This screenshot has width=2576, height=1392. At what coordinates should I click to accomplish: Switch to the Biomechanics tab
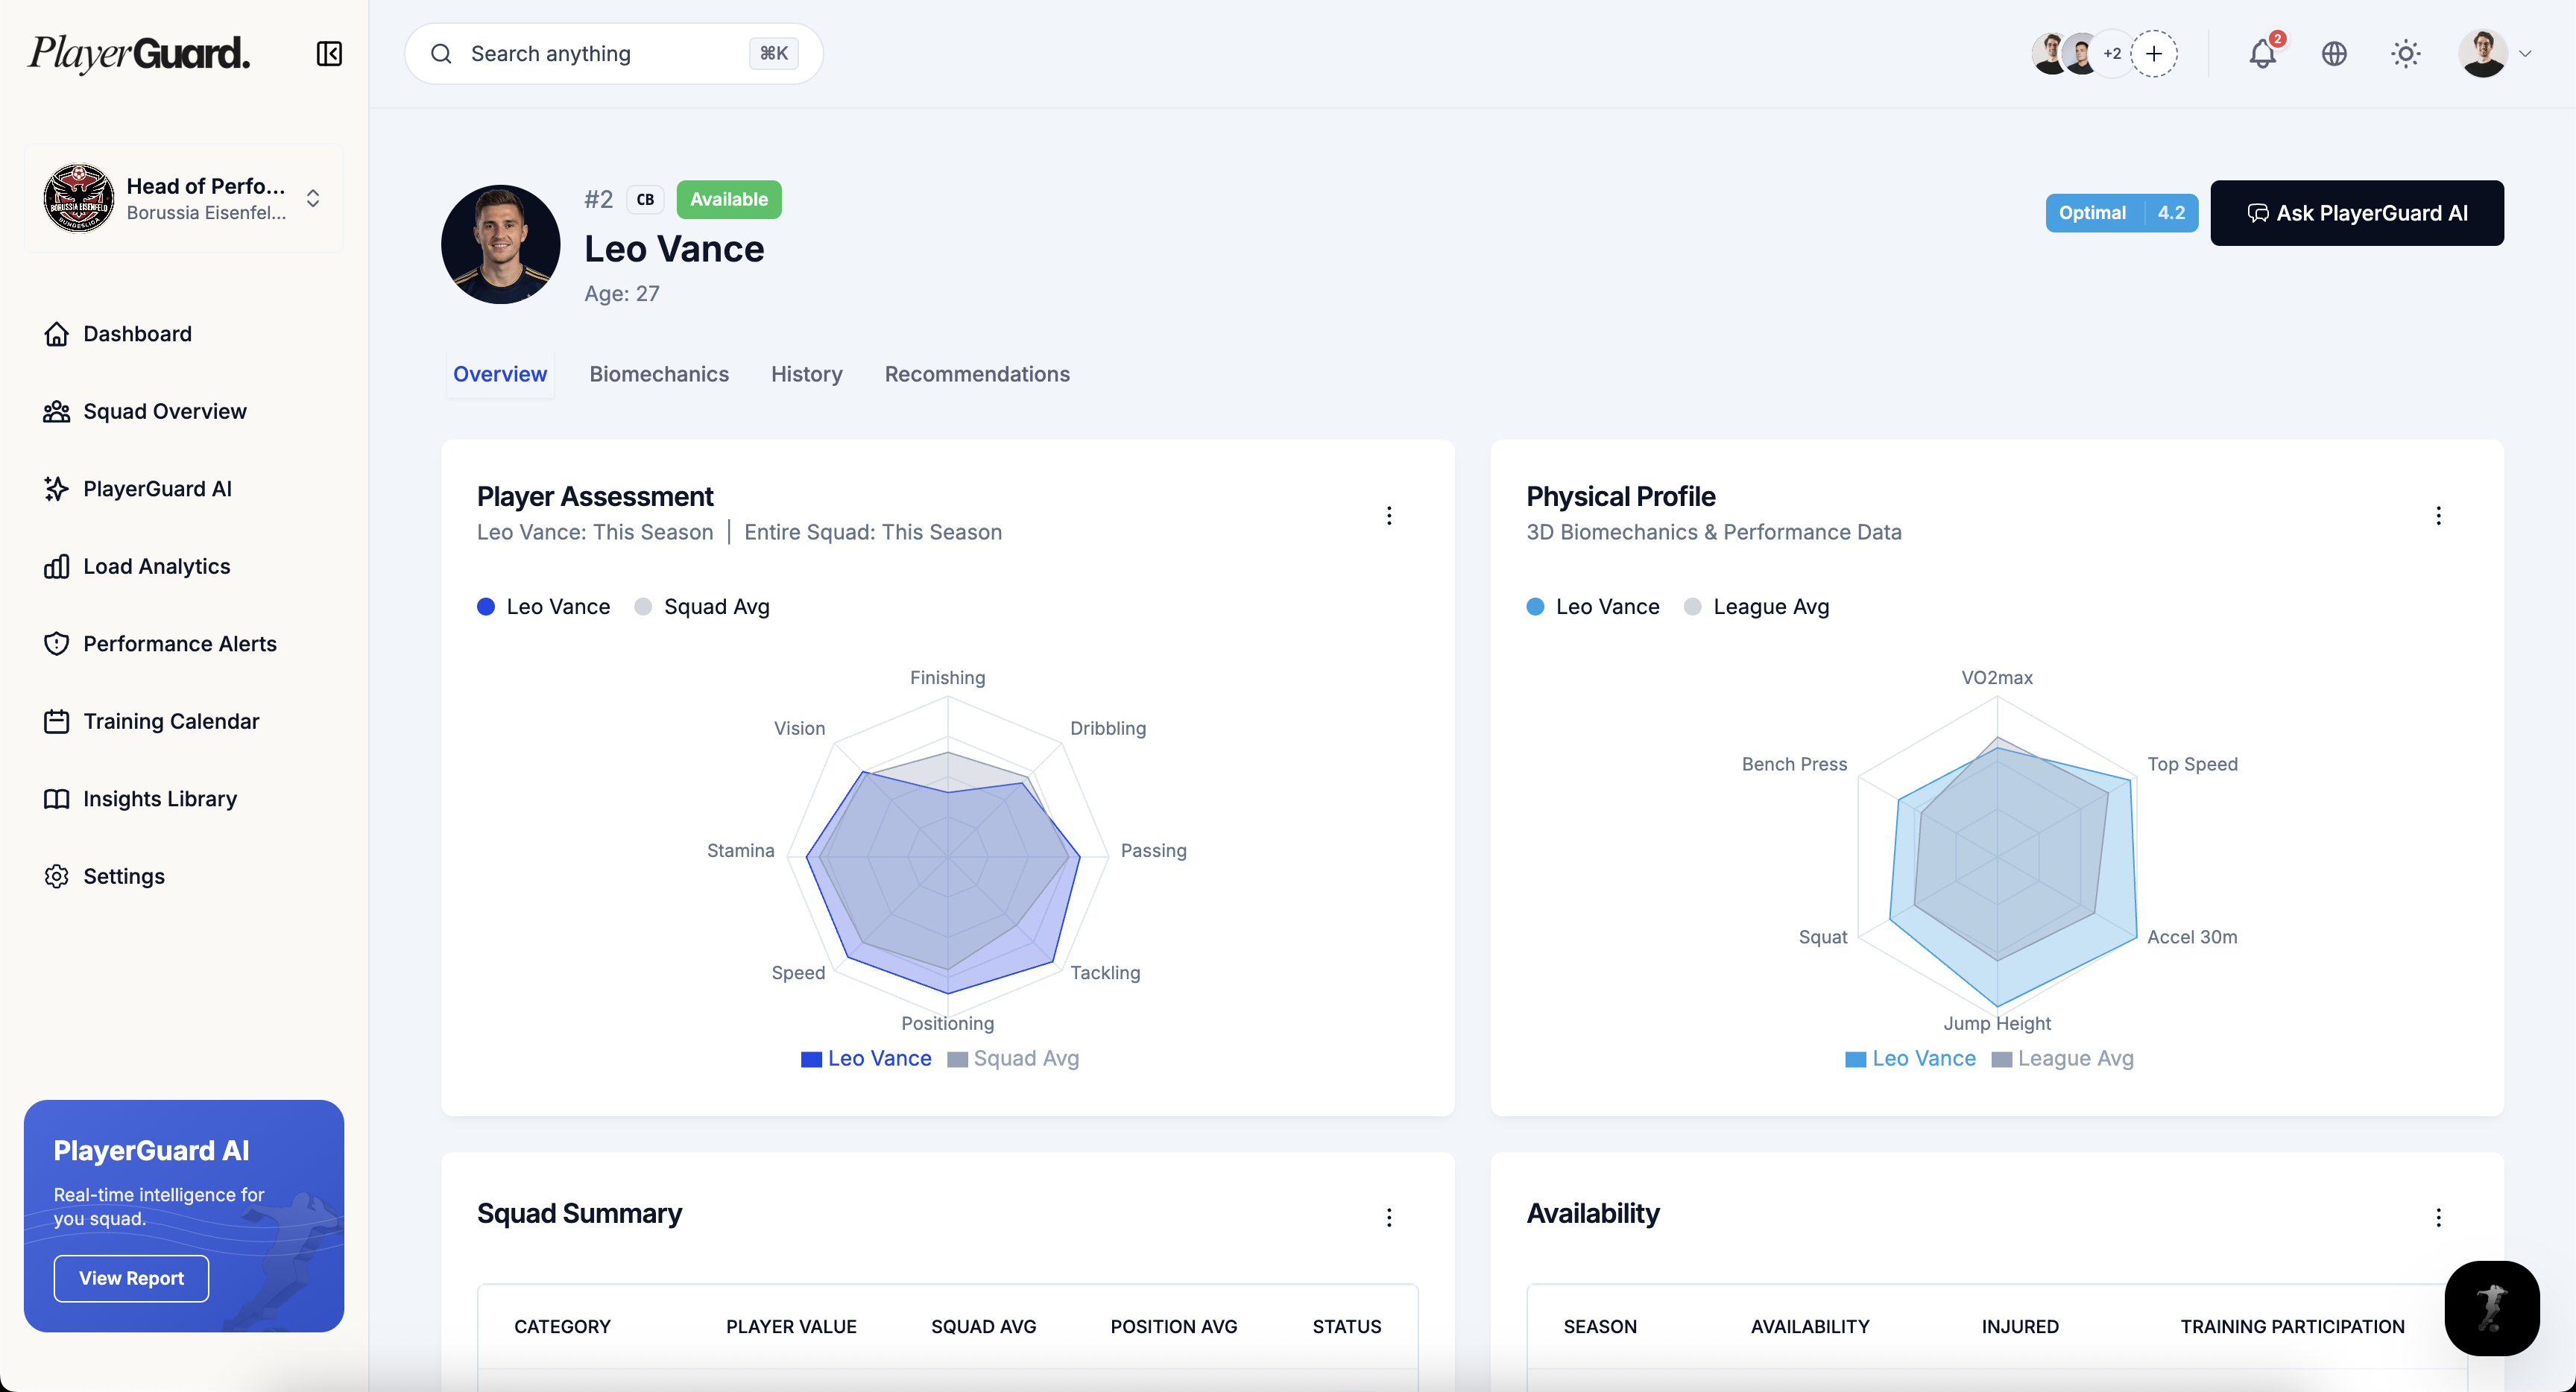[659, 374]
